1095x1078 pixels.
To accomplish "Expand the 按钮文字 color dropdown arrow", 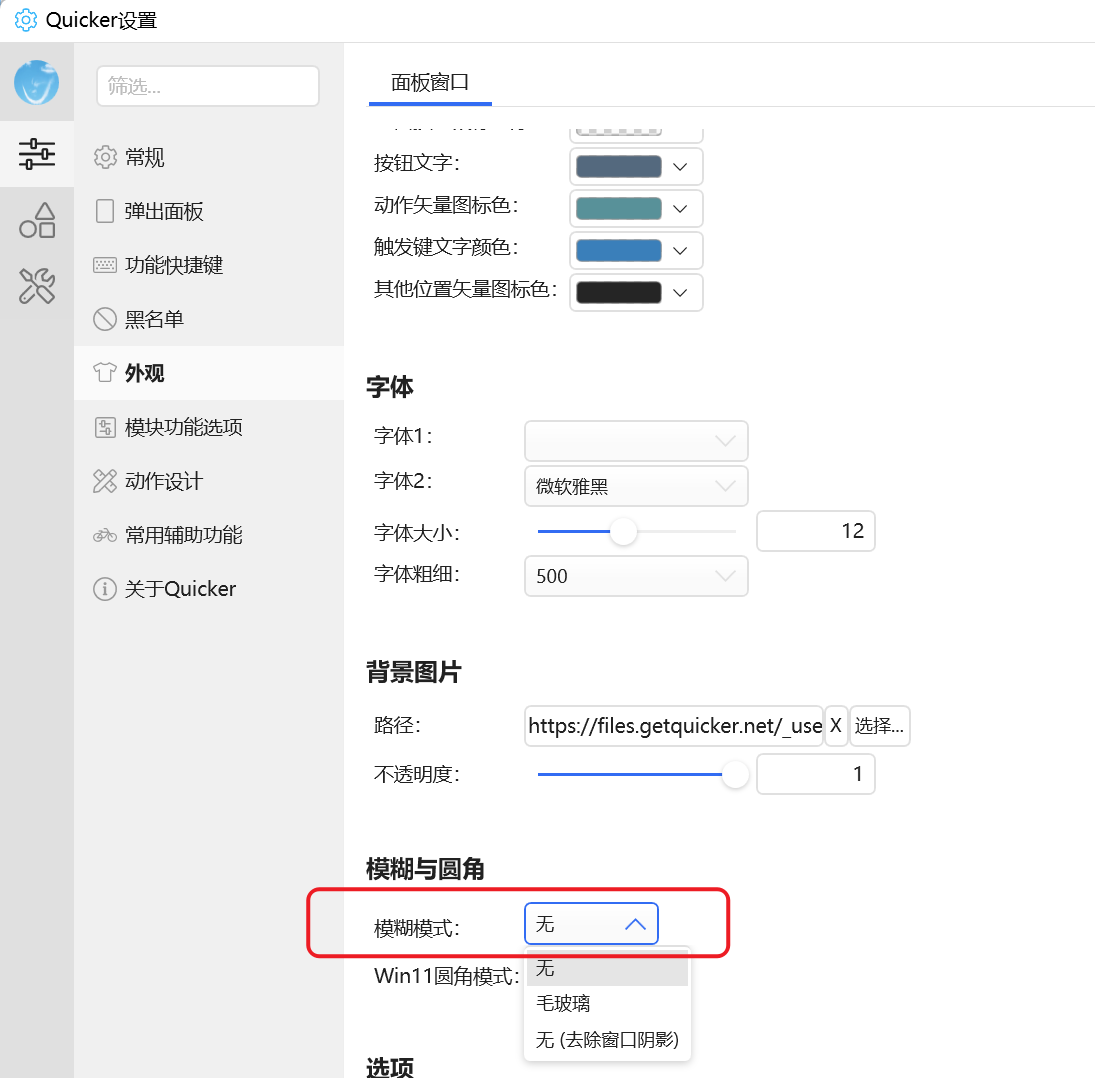I will (x=680, y=167).
